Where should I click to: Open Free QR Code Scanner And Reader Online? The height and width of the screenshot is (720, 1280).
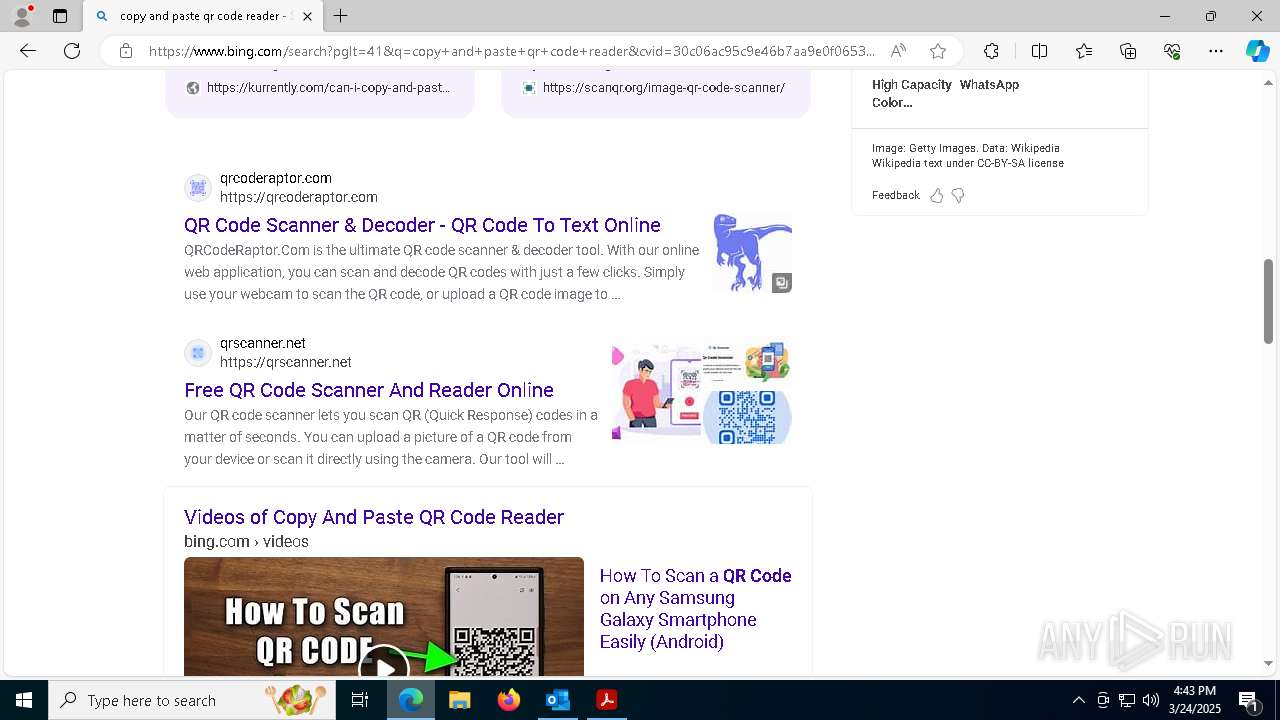point(369,390)
